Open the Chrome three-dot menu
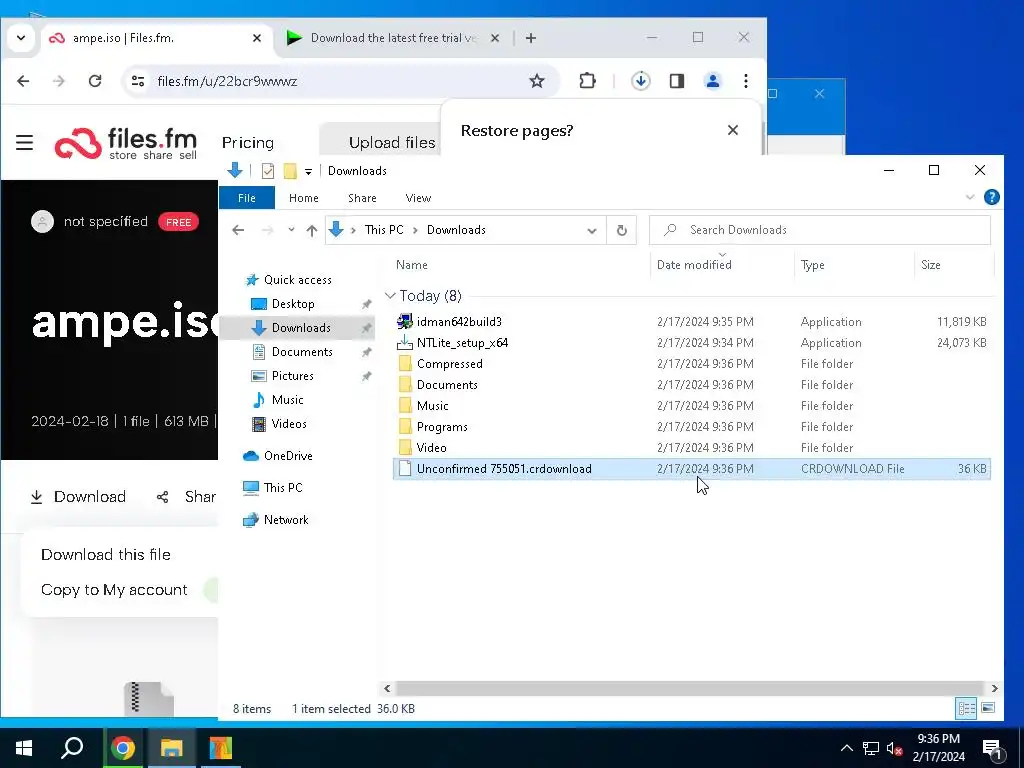This screenshot has height=768, width=1024. pos(746,81)
